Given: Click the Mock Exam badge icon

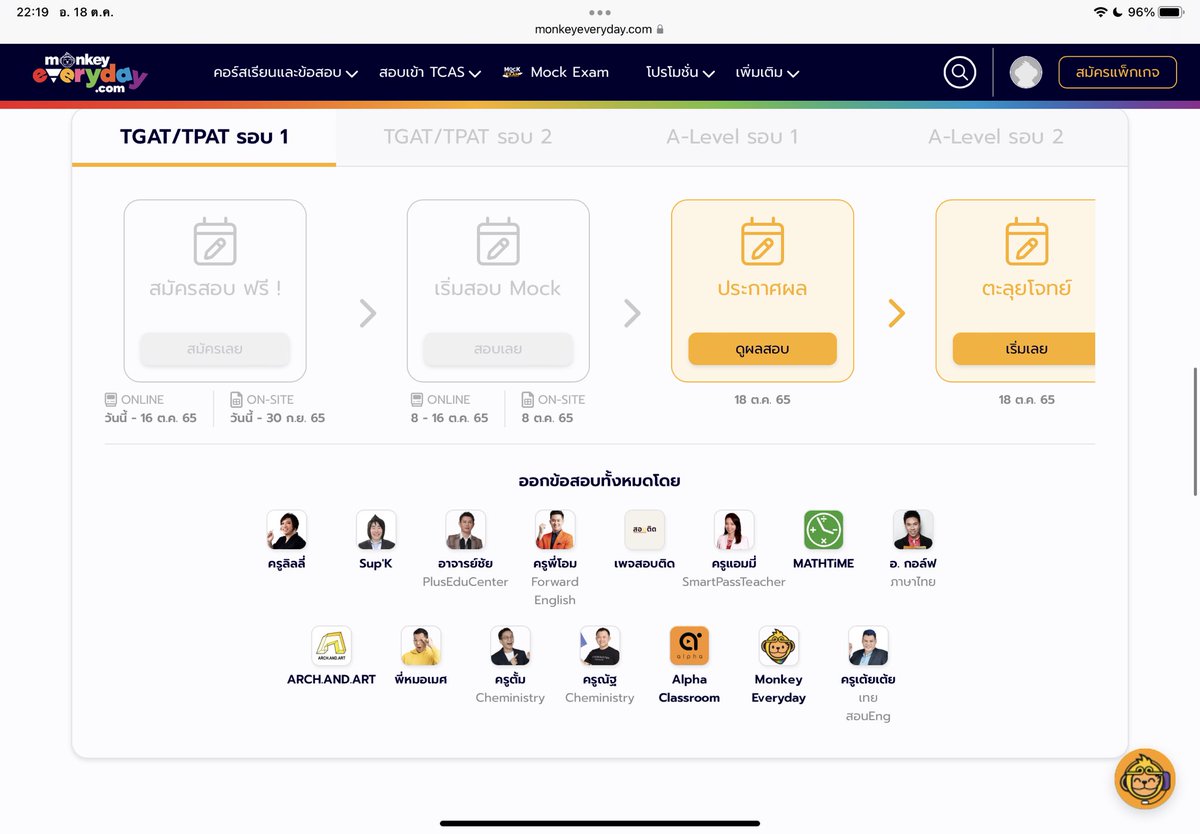Looking at the screenshot, I should tap(513, 72).
